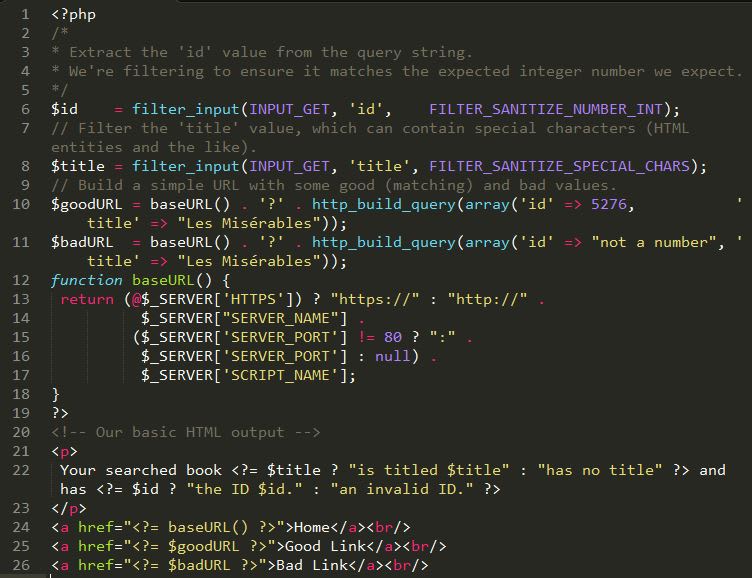Screen dimensions: 752x578
Task: Click the words "Your searched book"
Action: [x=141, y=471]
